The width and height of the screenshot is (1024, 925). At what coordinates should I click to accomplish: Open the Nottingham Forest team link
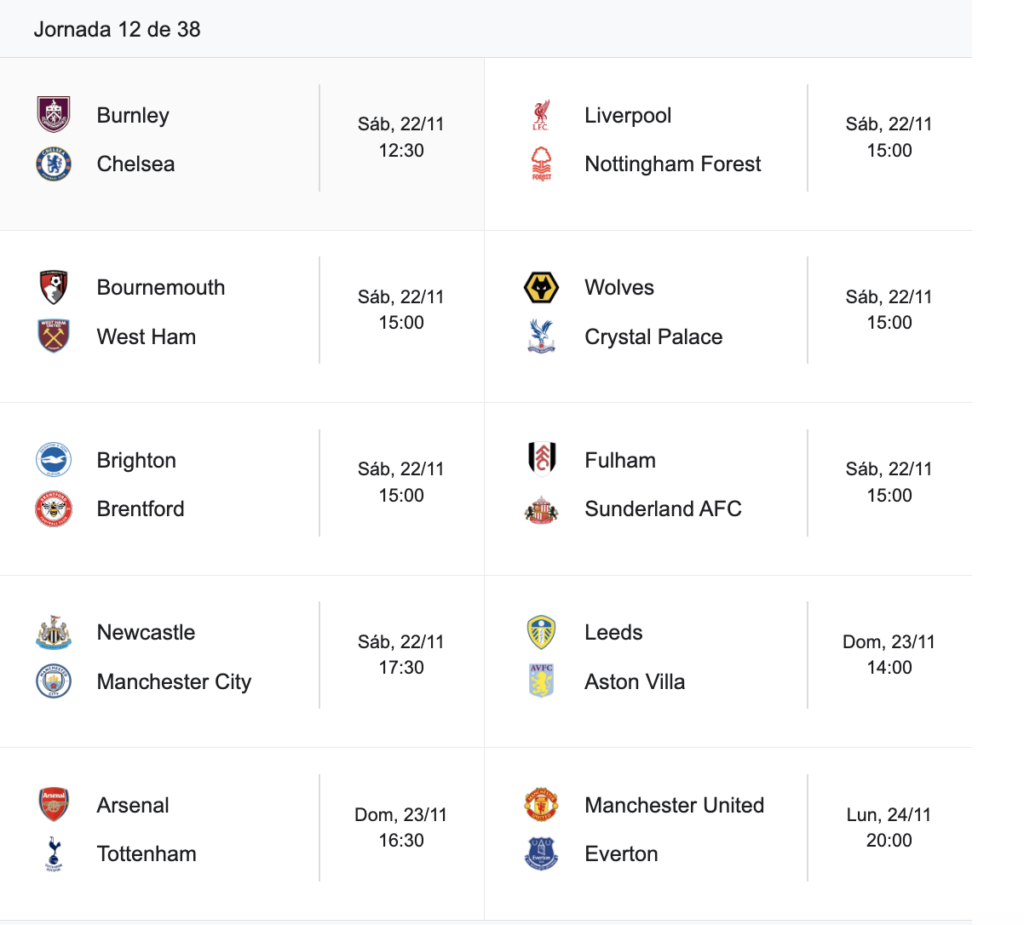(x=672, y=164)
